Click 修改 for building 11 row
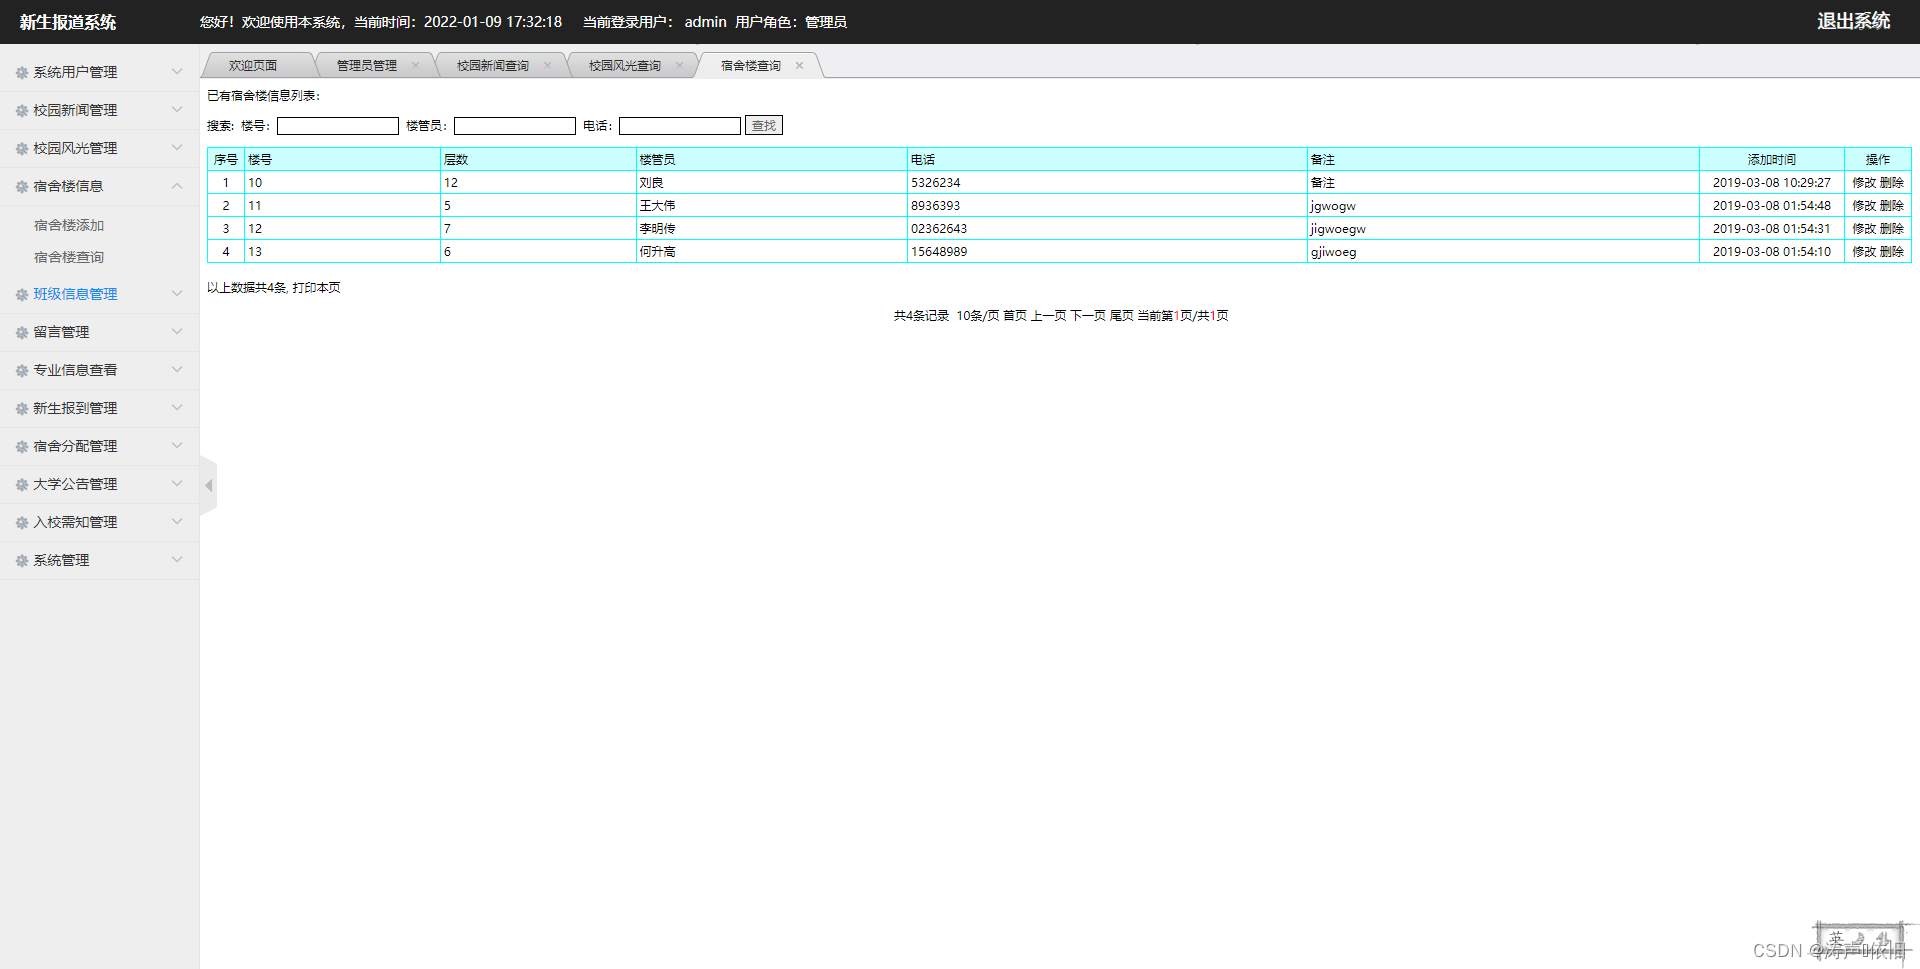 (x=1864, y=206)
